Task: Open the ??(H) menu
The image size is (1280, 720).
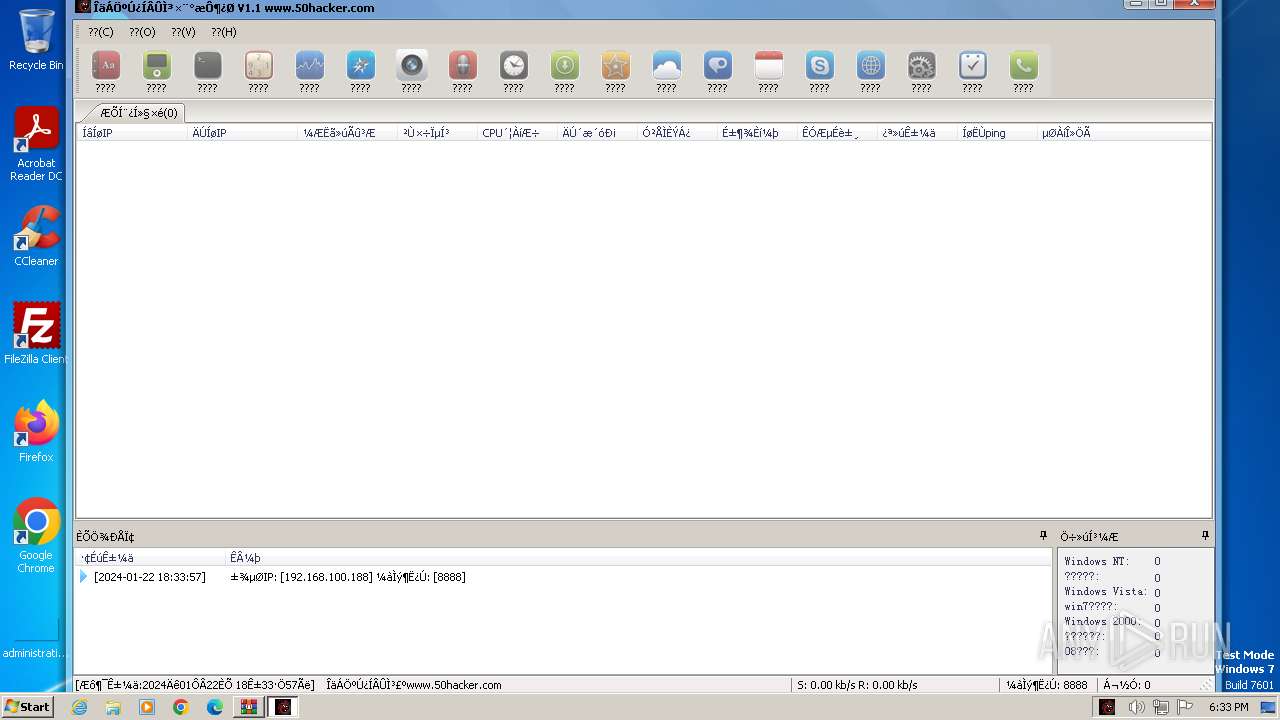Action: click(x=224, y=32)
